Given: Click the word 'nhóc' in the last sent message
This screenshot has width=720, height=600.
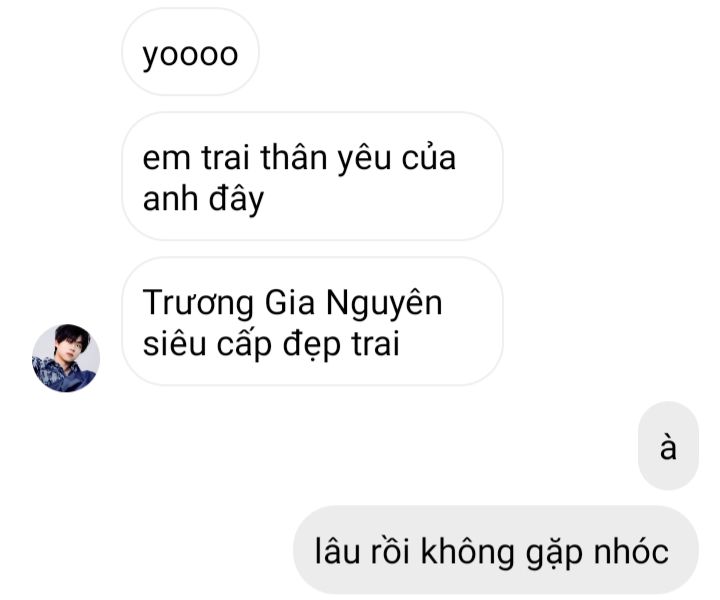Looking at the screenshot, I should pos(632,551).
